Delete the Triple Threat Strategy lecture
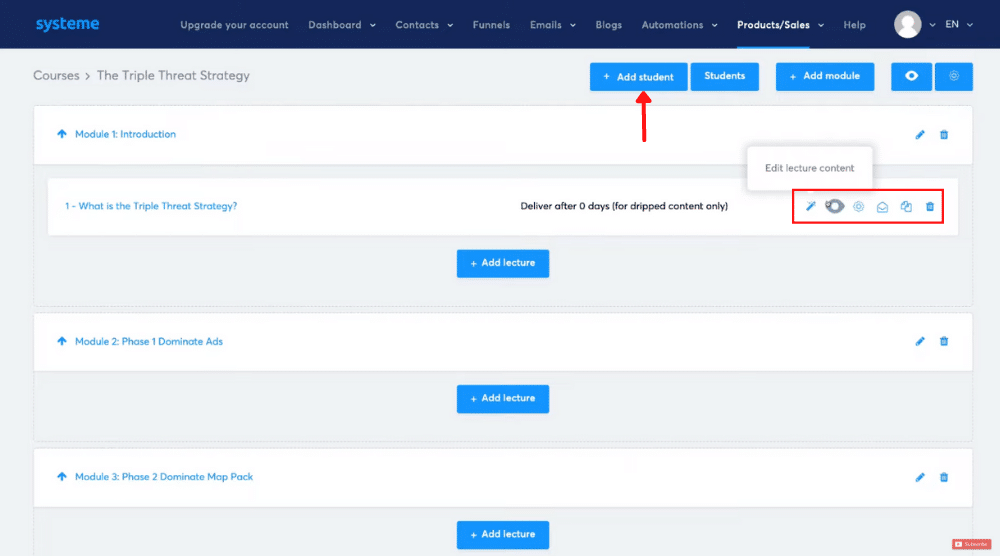Viewport: 1000px width, 556px height. pos(930,207)
